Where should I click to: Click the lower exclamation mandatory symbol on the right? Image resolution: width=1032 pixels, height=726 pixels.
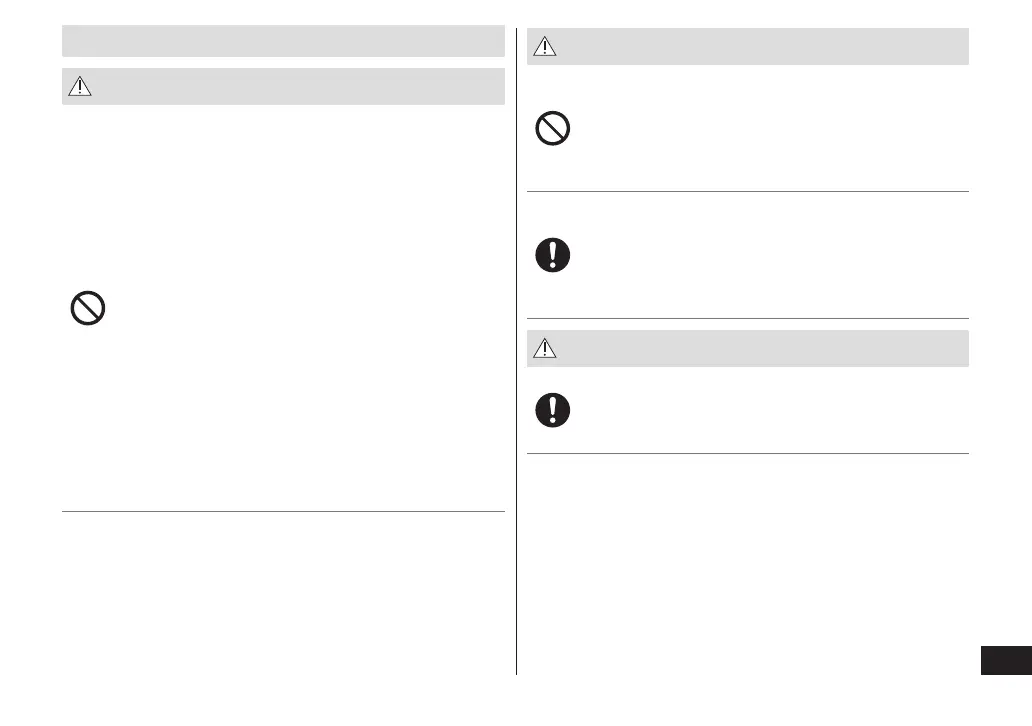point(553,410)
